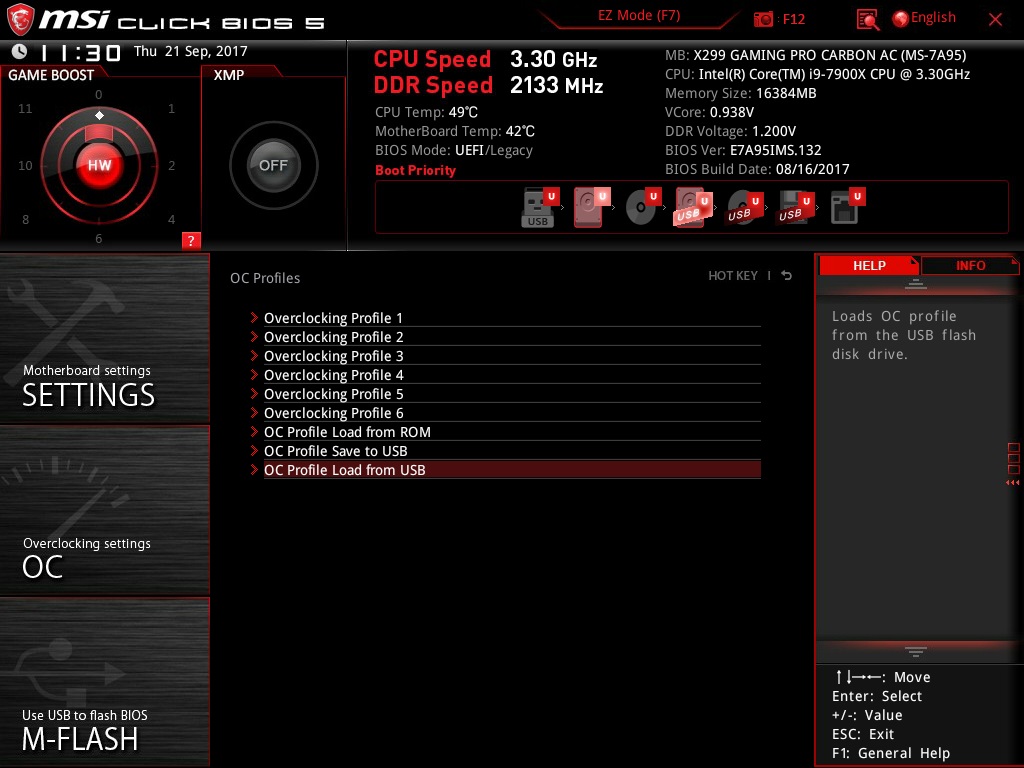Screen dimensions: 1024x768
Task: Click the XMP panel label
Action: click(x=229, y=75)
